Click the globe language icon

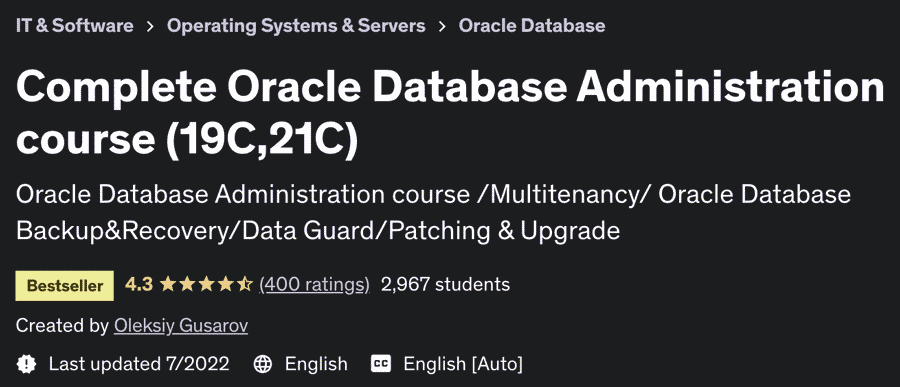(263, 363)
